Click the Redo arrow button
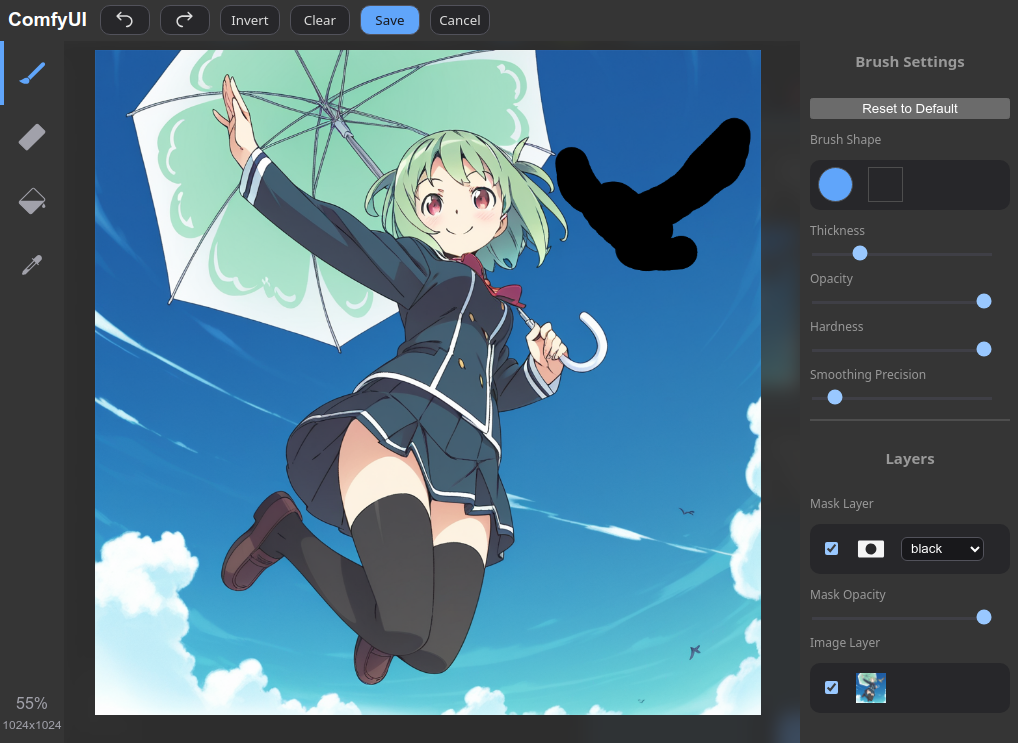This screenshot has height=743, width=1018. [184, 20]
